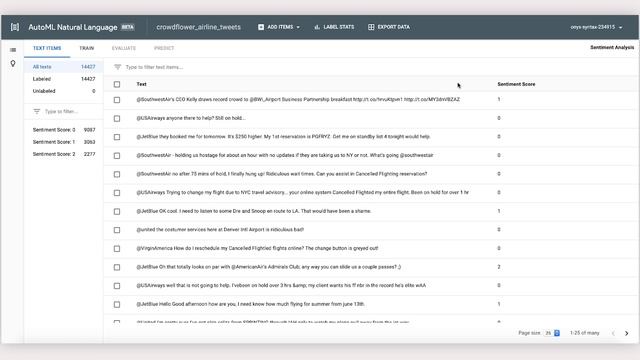Check the USAirways on hold 3 hrs row checkbox
The image size is (640, 360).
117,286
